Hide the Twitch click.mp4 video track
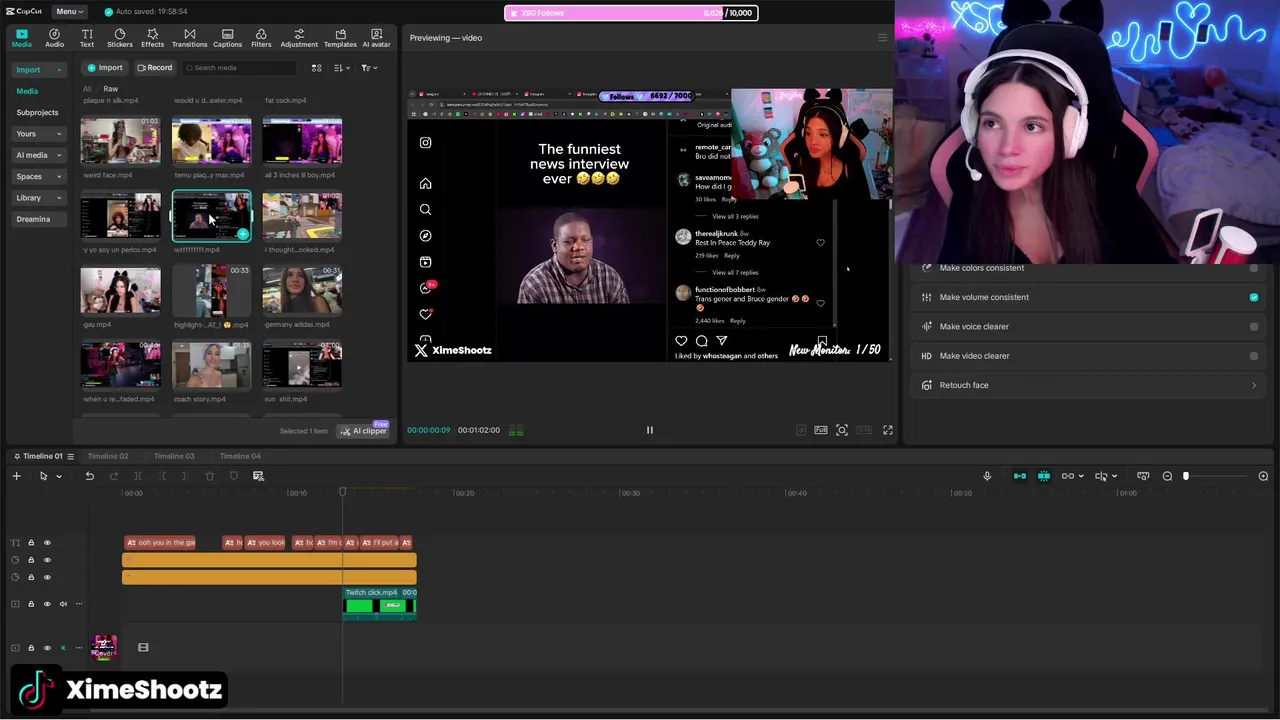 click(x=47, y=604)
